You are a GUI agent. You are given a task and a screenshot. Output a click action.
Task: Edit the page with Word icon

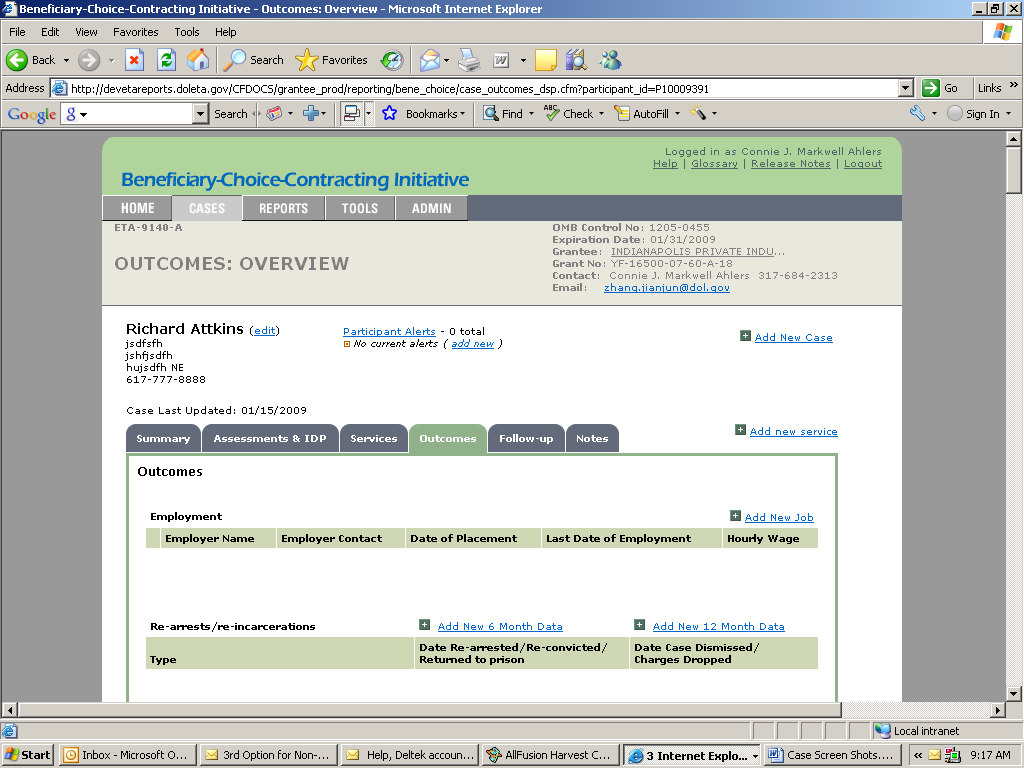tap(501, 60)
